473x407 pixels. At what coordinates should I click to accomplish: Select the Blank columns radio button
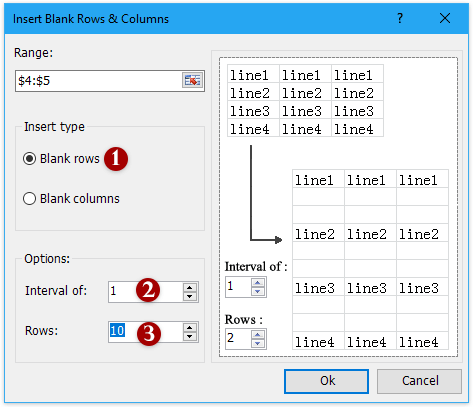click(29, 199)
